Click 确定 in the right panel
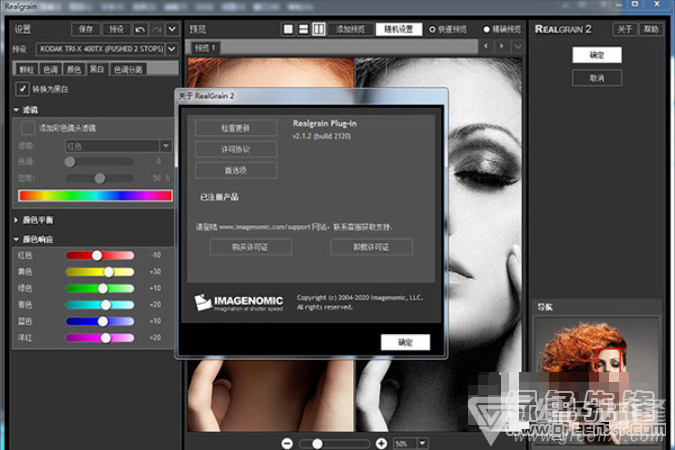 [x=597, y=55]
